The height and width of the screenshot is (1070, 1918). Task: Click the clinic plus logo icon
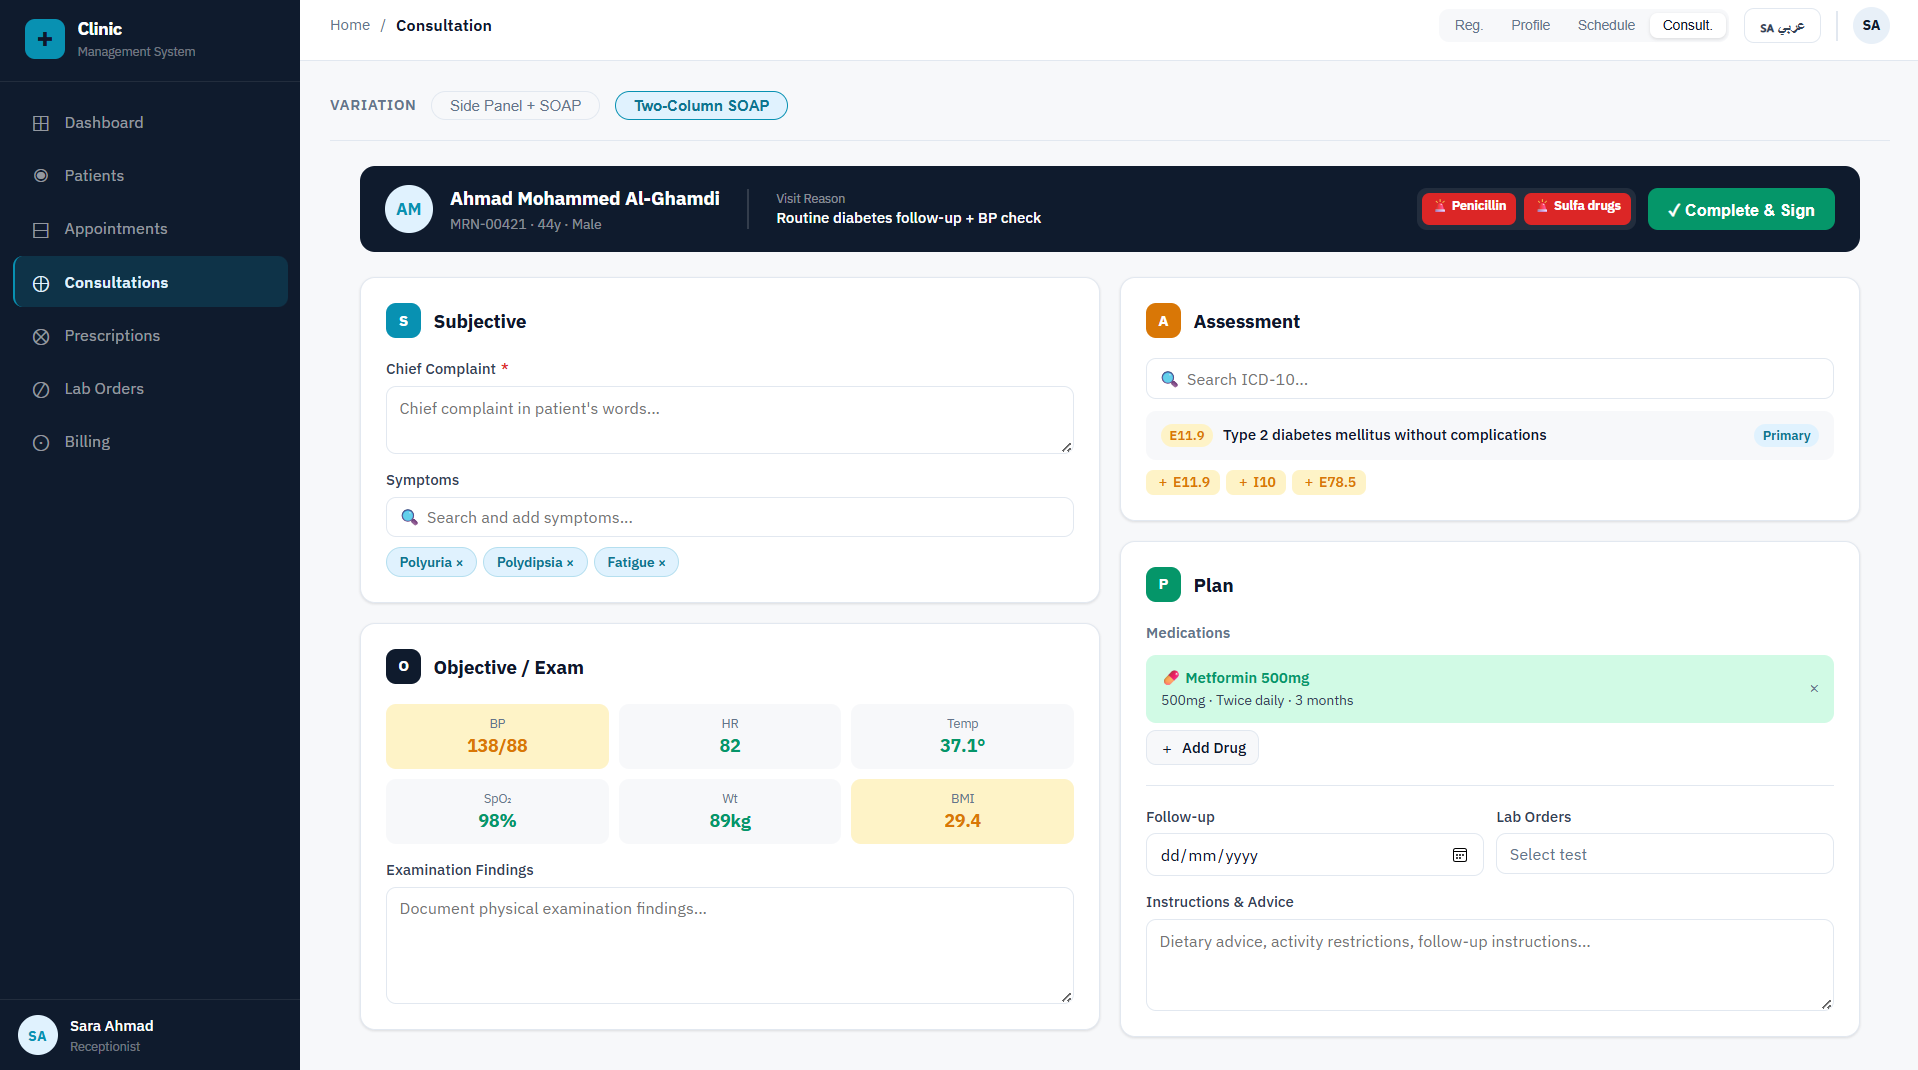click(44, 39)
